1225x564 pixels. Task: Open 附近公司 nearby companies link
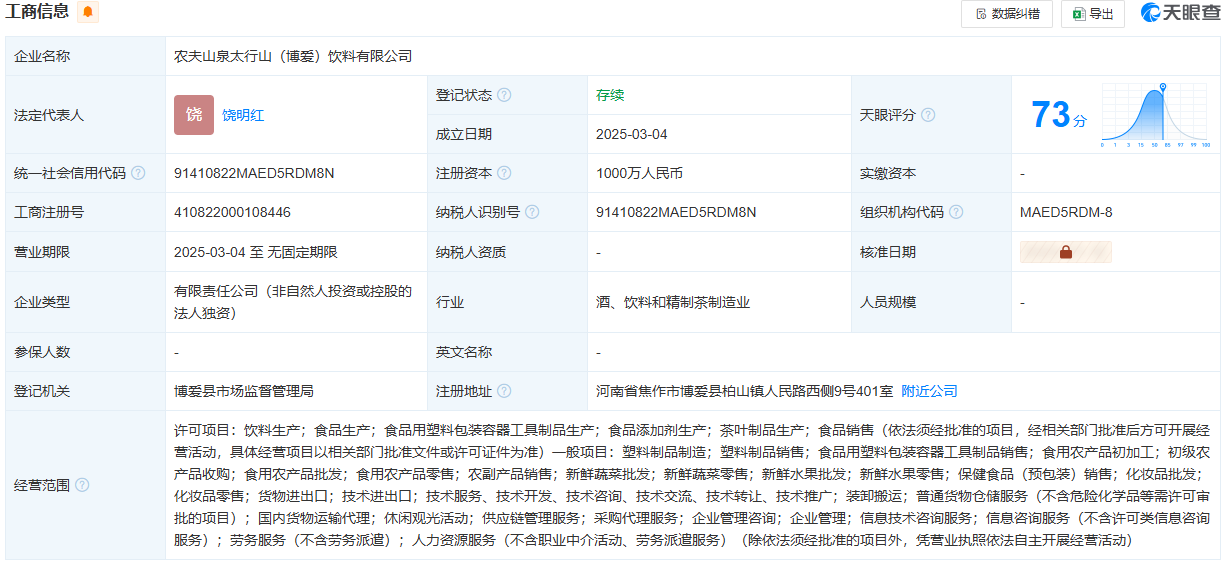click(x=929, y=391)
